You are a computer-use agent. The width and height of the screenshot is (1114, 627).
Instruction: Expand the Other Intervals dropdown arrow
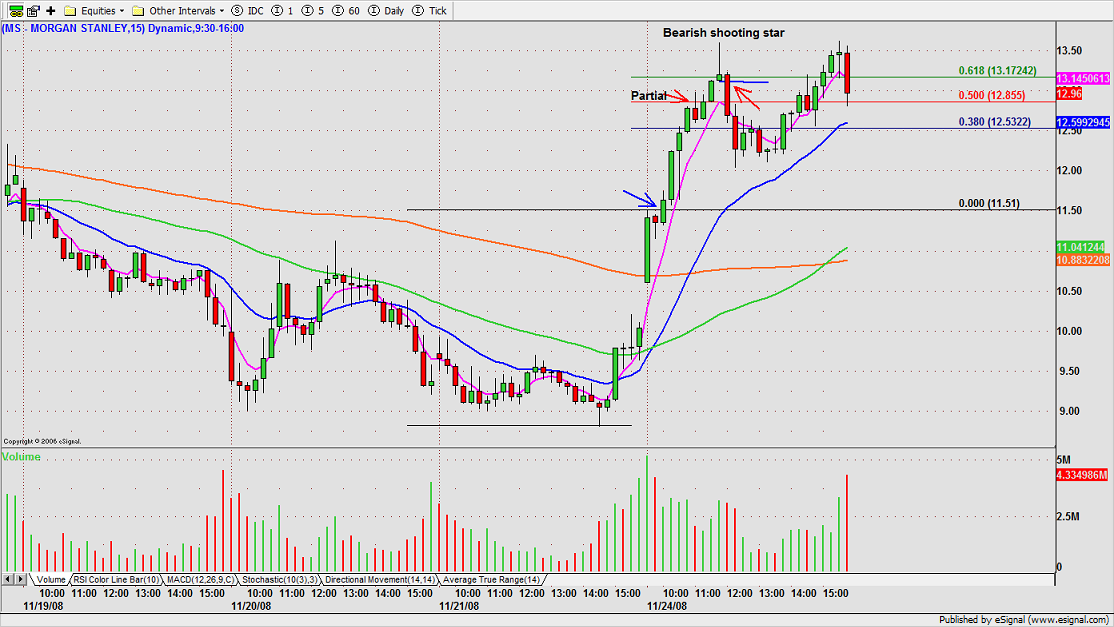(x=222, y=11)
